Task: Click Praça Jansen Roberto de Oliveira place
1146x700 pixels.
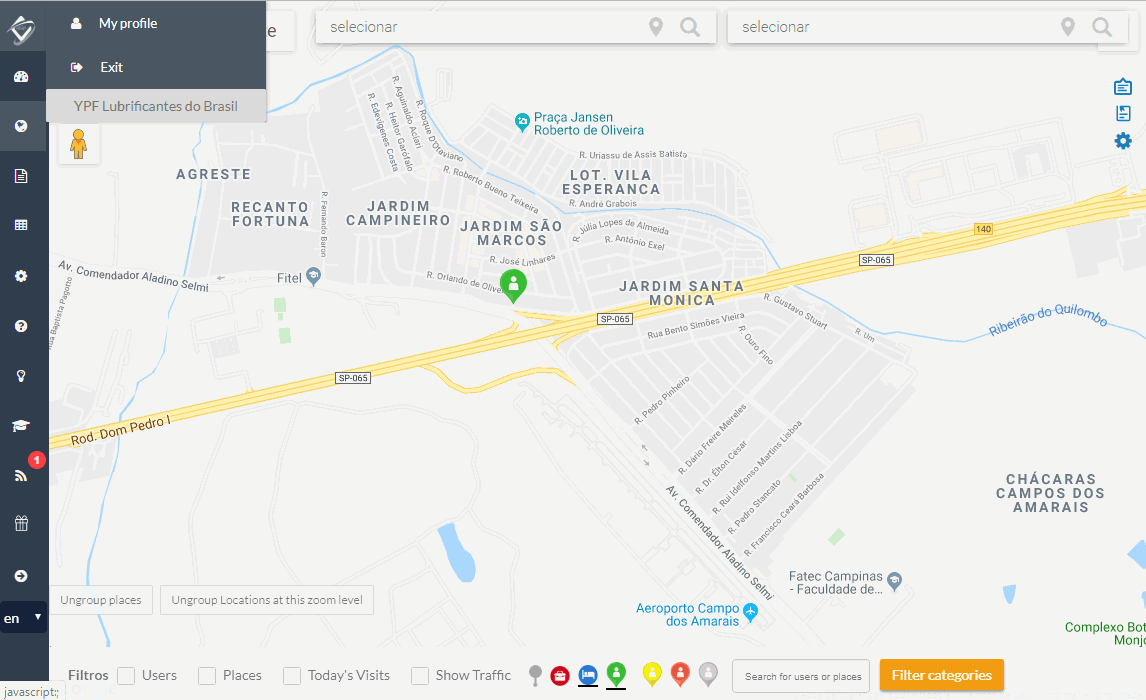Action: pyautogui.click(x=522, y=122)
